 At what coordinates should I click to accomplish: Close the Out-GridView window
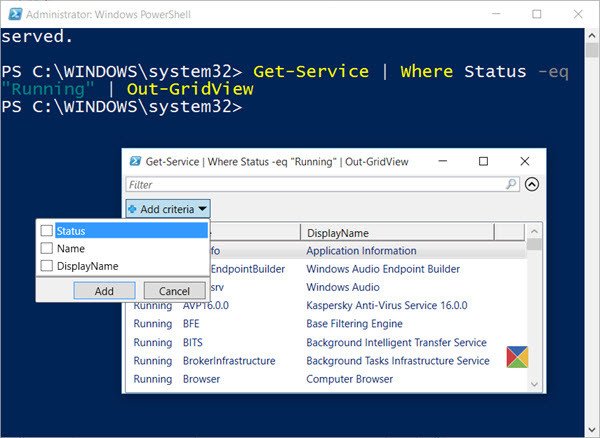pyautogui.click(x=525, y=161)
